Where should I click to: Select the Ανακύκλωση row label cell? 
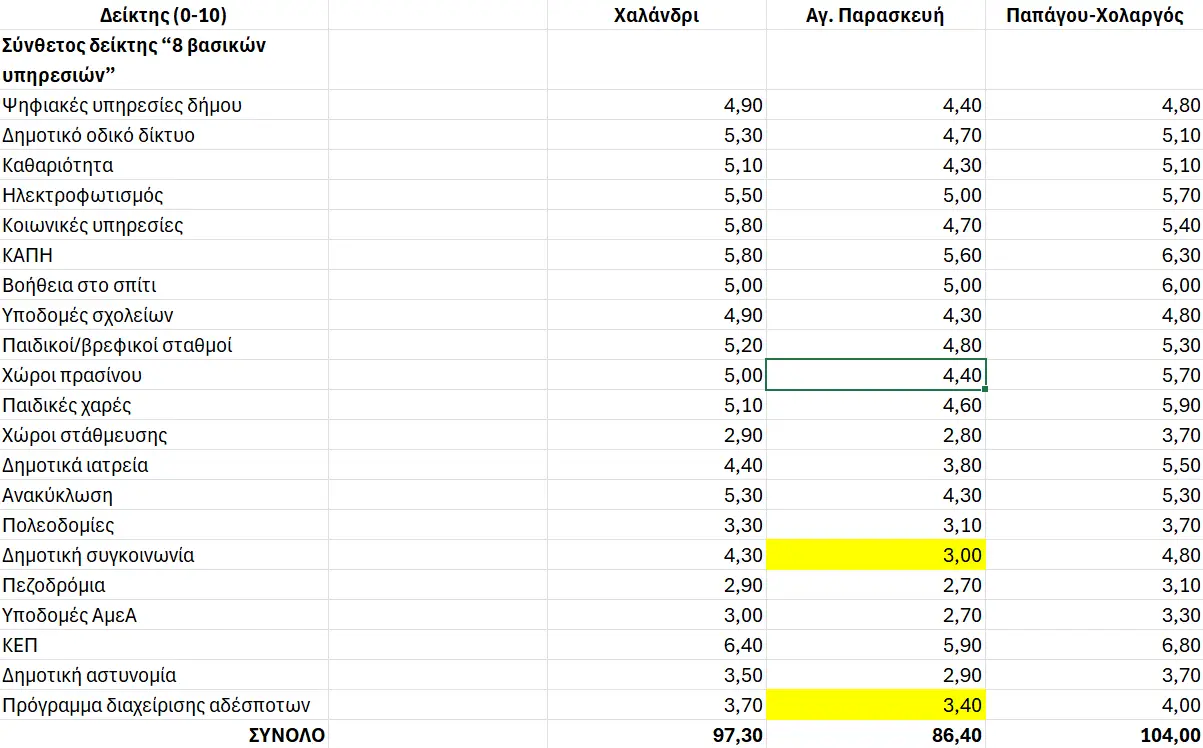164,495
